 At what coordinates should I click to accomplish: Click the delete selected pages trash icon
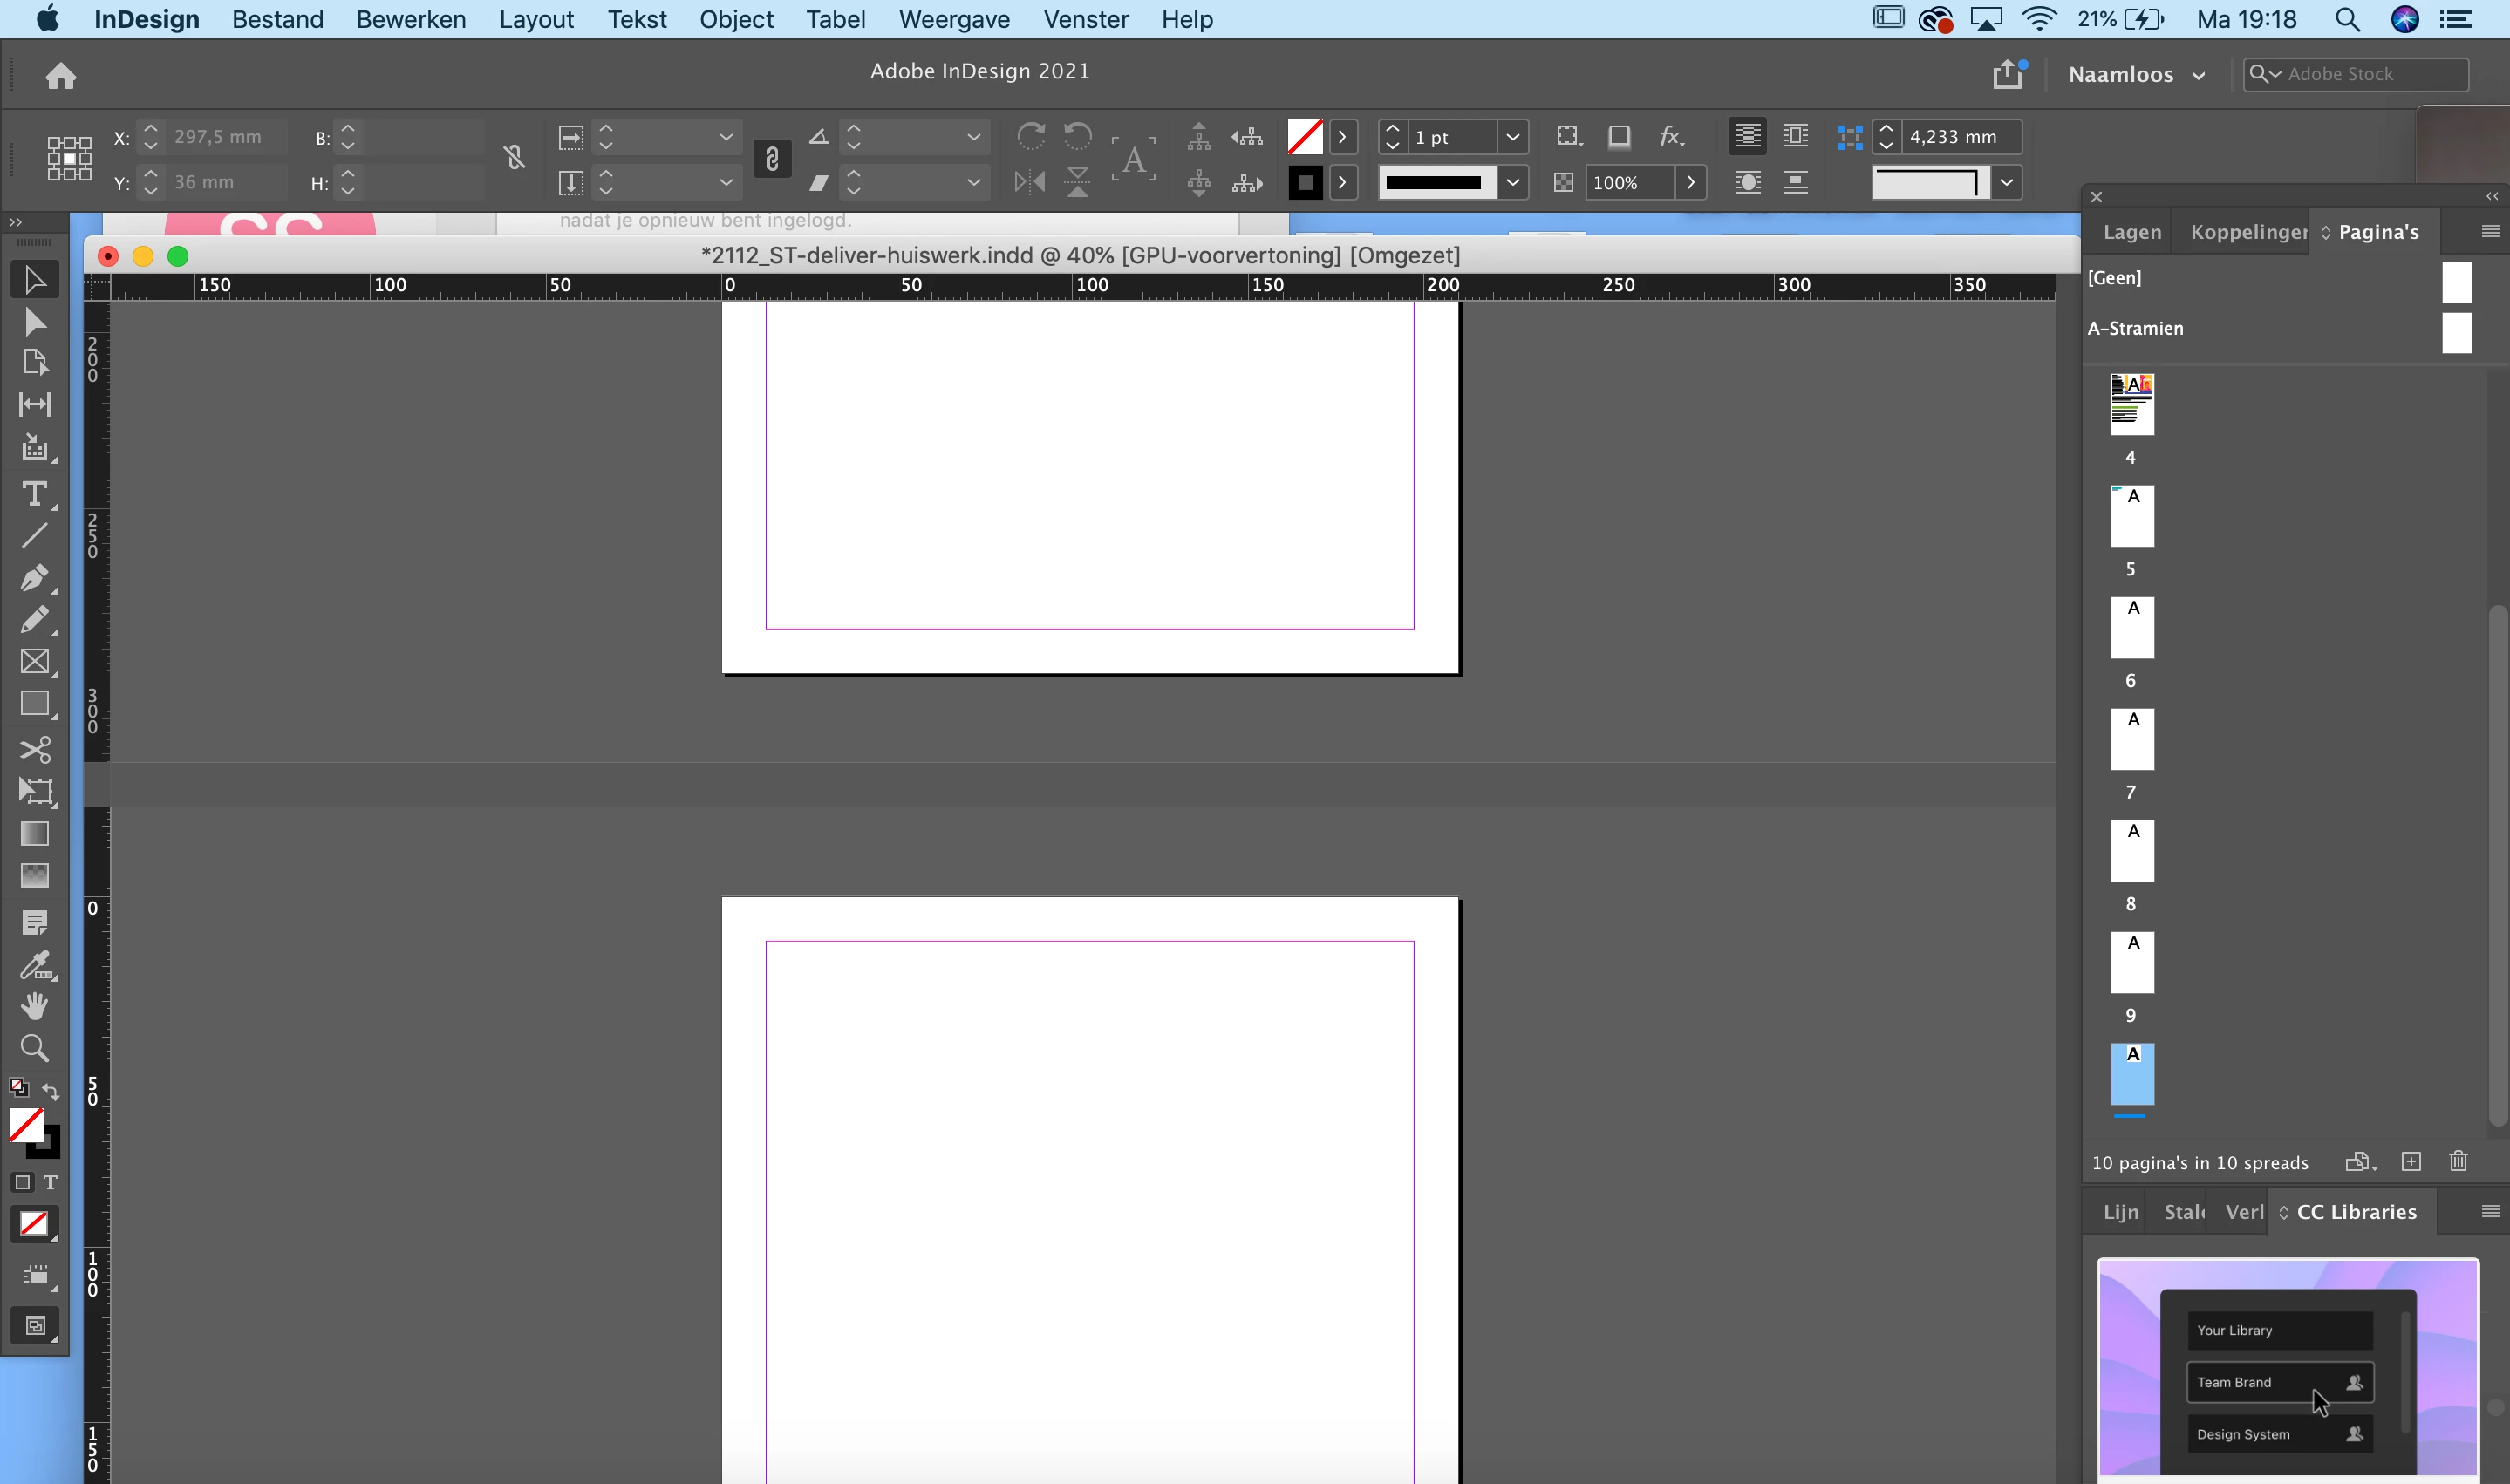[2458, 1161]
